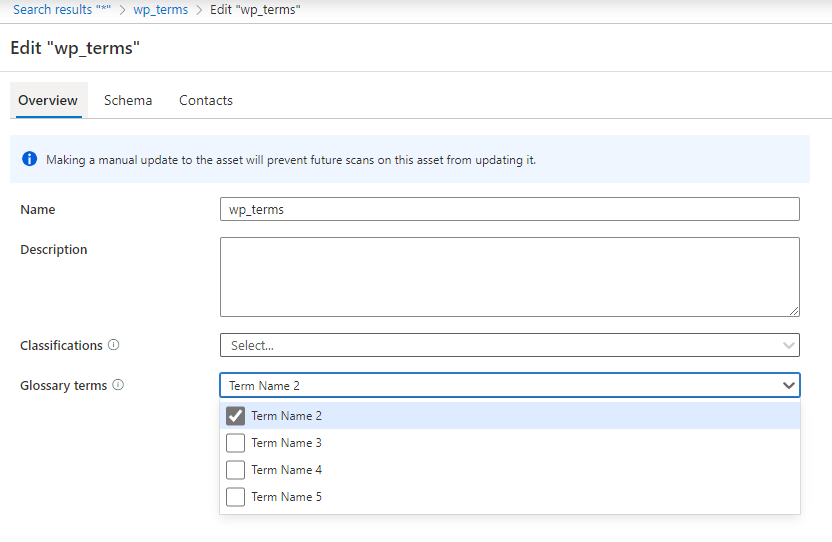
Task: Check the Term Name 4 checkbox
Action: click(235, 470)
